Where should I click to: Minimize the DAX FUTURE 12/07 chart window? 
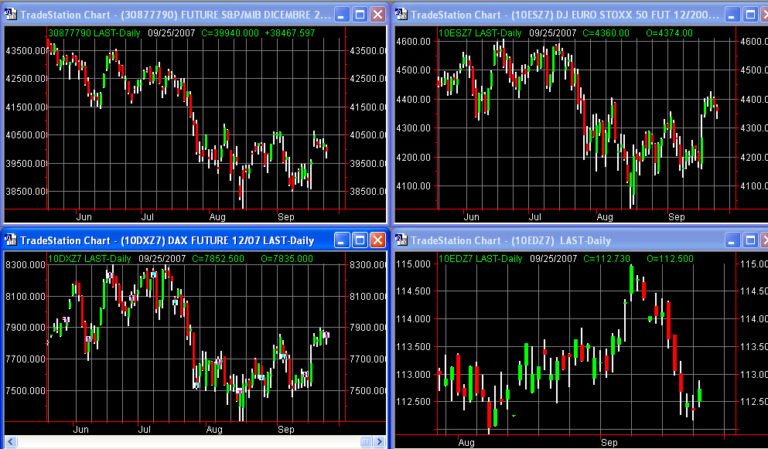click(x=340, y=240)
